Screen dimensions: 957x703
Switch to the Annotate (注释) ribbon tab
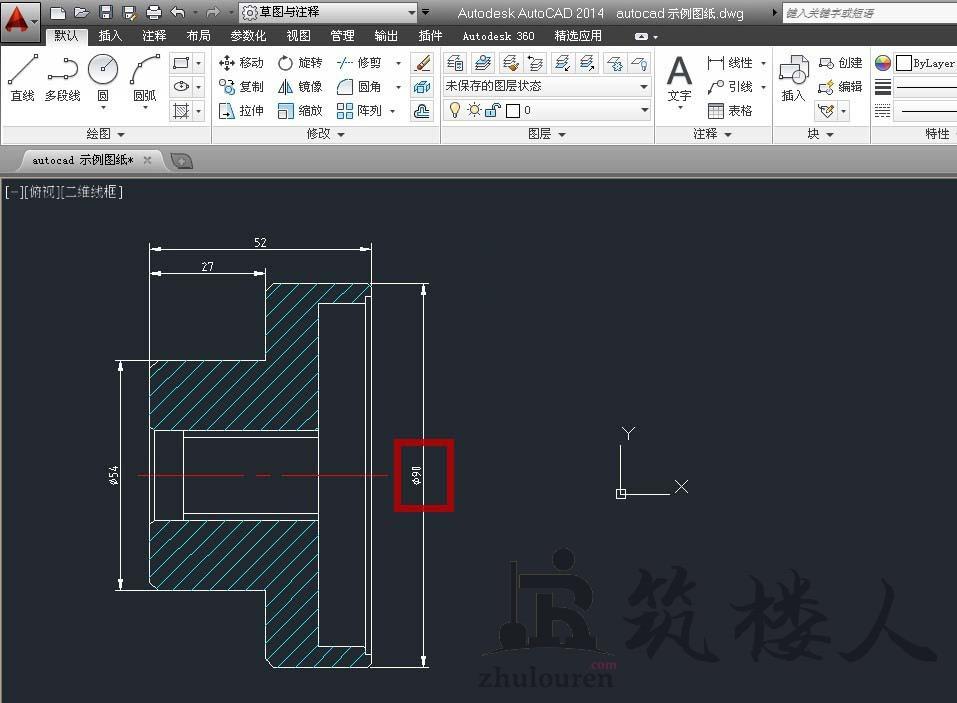click(154, 36)
